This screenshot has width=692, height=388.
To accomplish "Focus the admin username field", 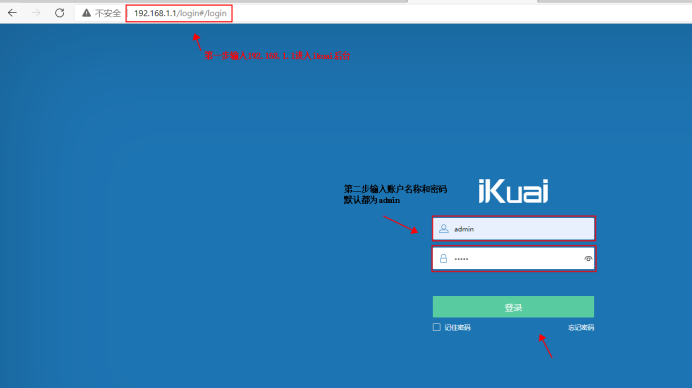I will pos(514,229).
